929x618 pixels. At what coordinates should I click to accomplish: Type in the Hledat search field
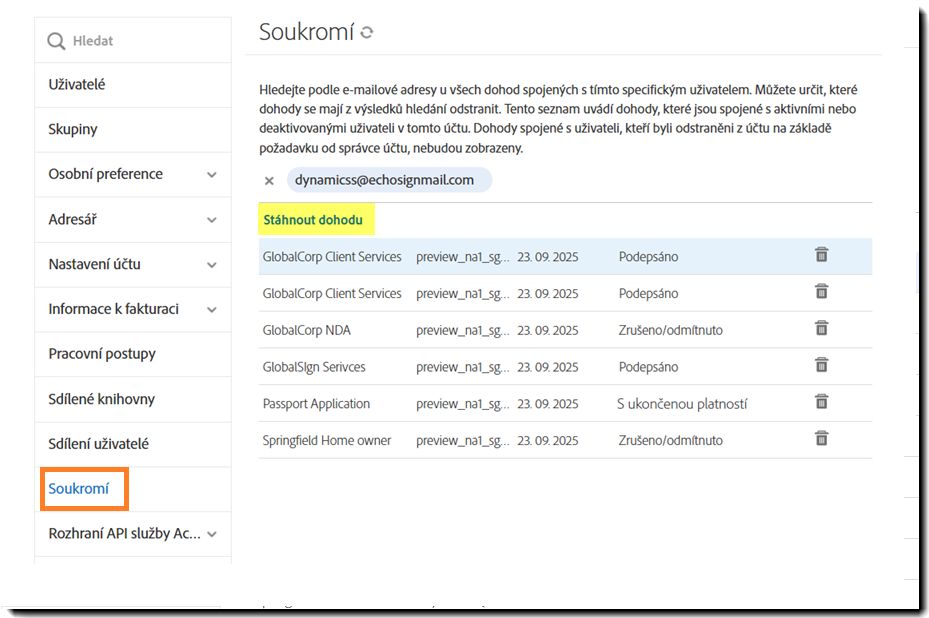tap(140, 41)
